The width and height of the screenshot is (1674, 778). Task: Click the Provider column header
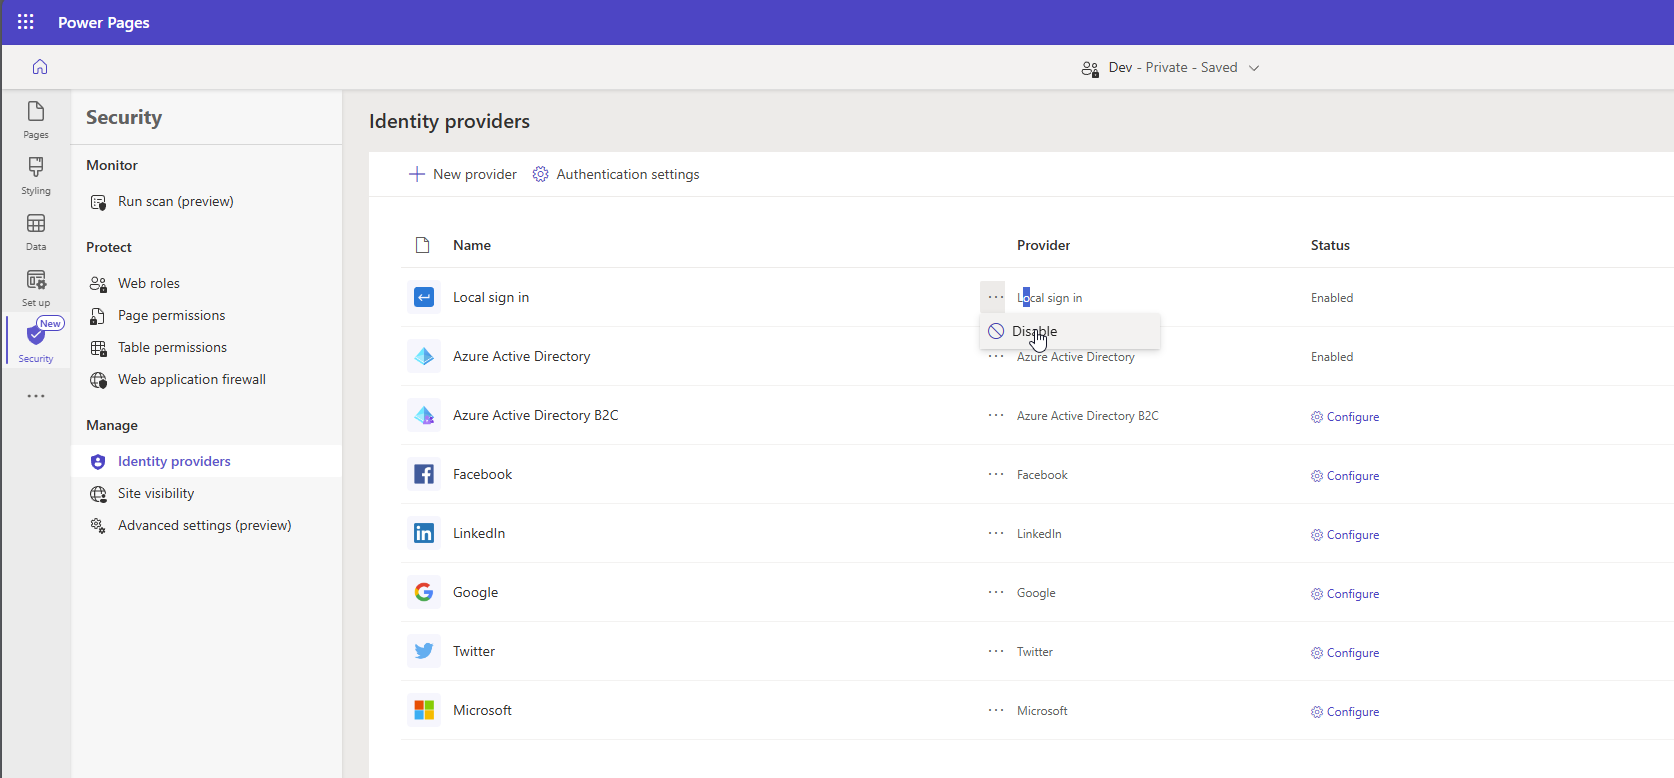[1044, 245]
